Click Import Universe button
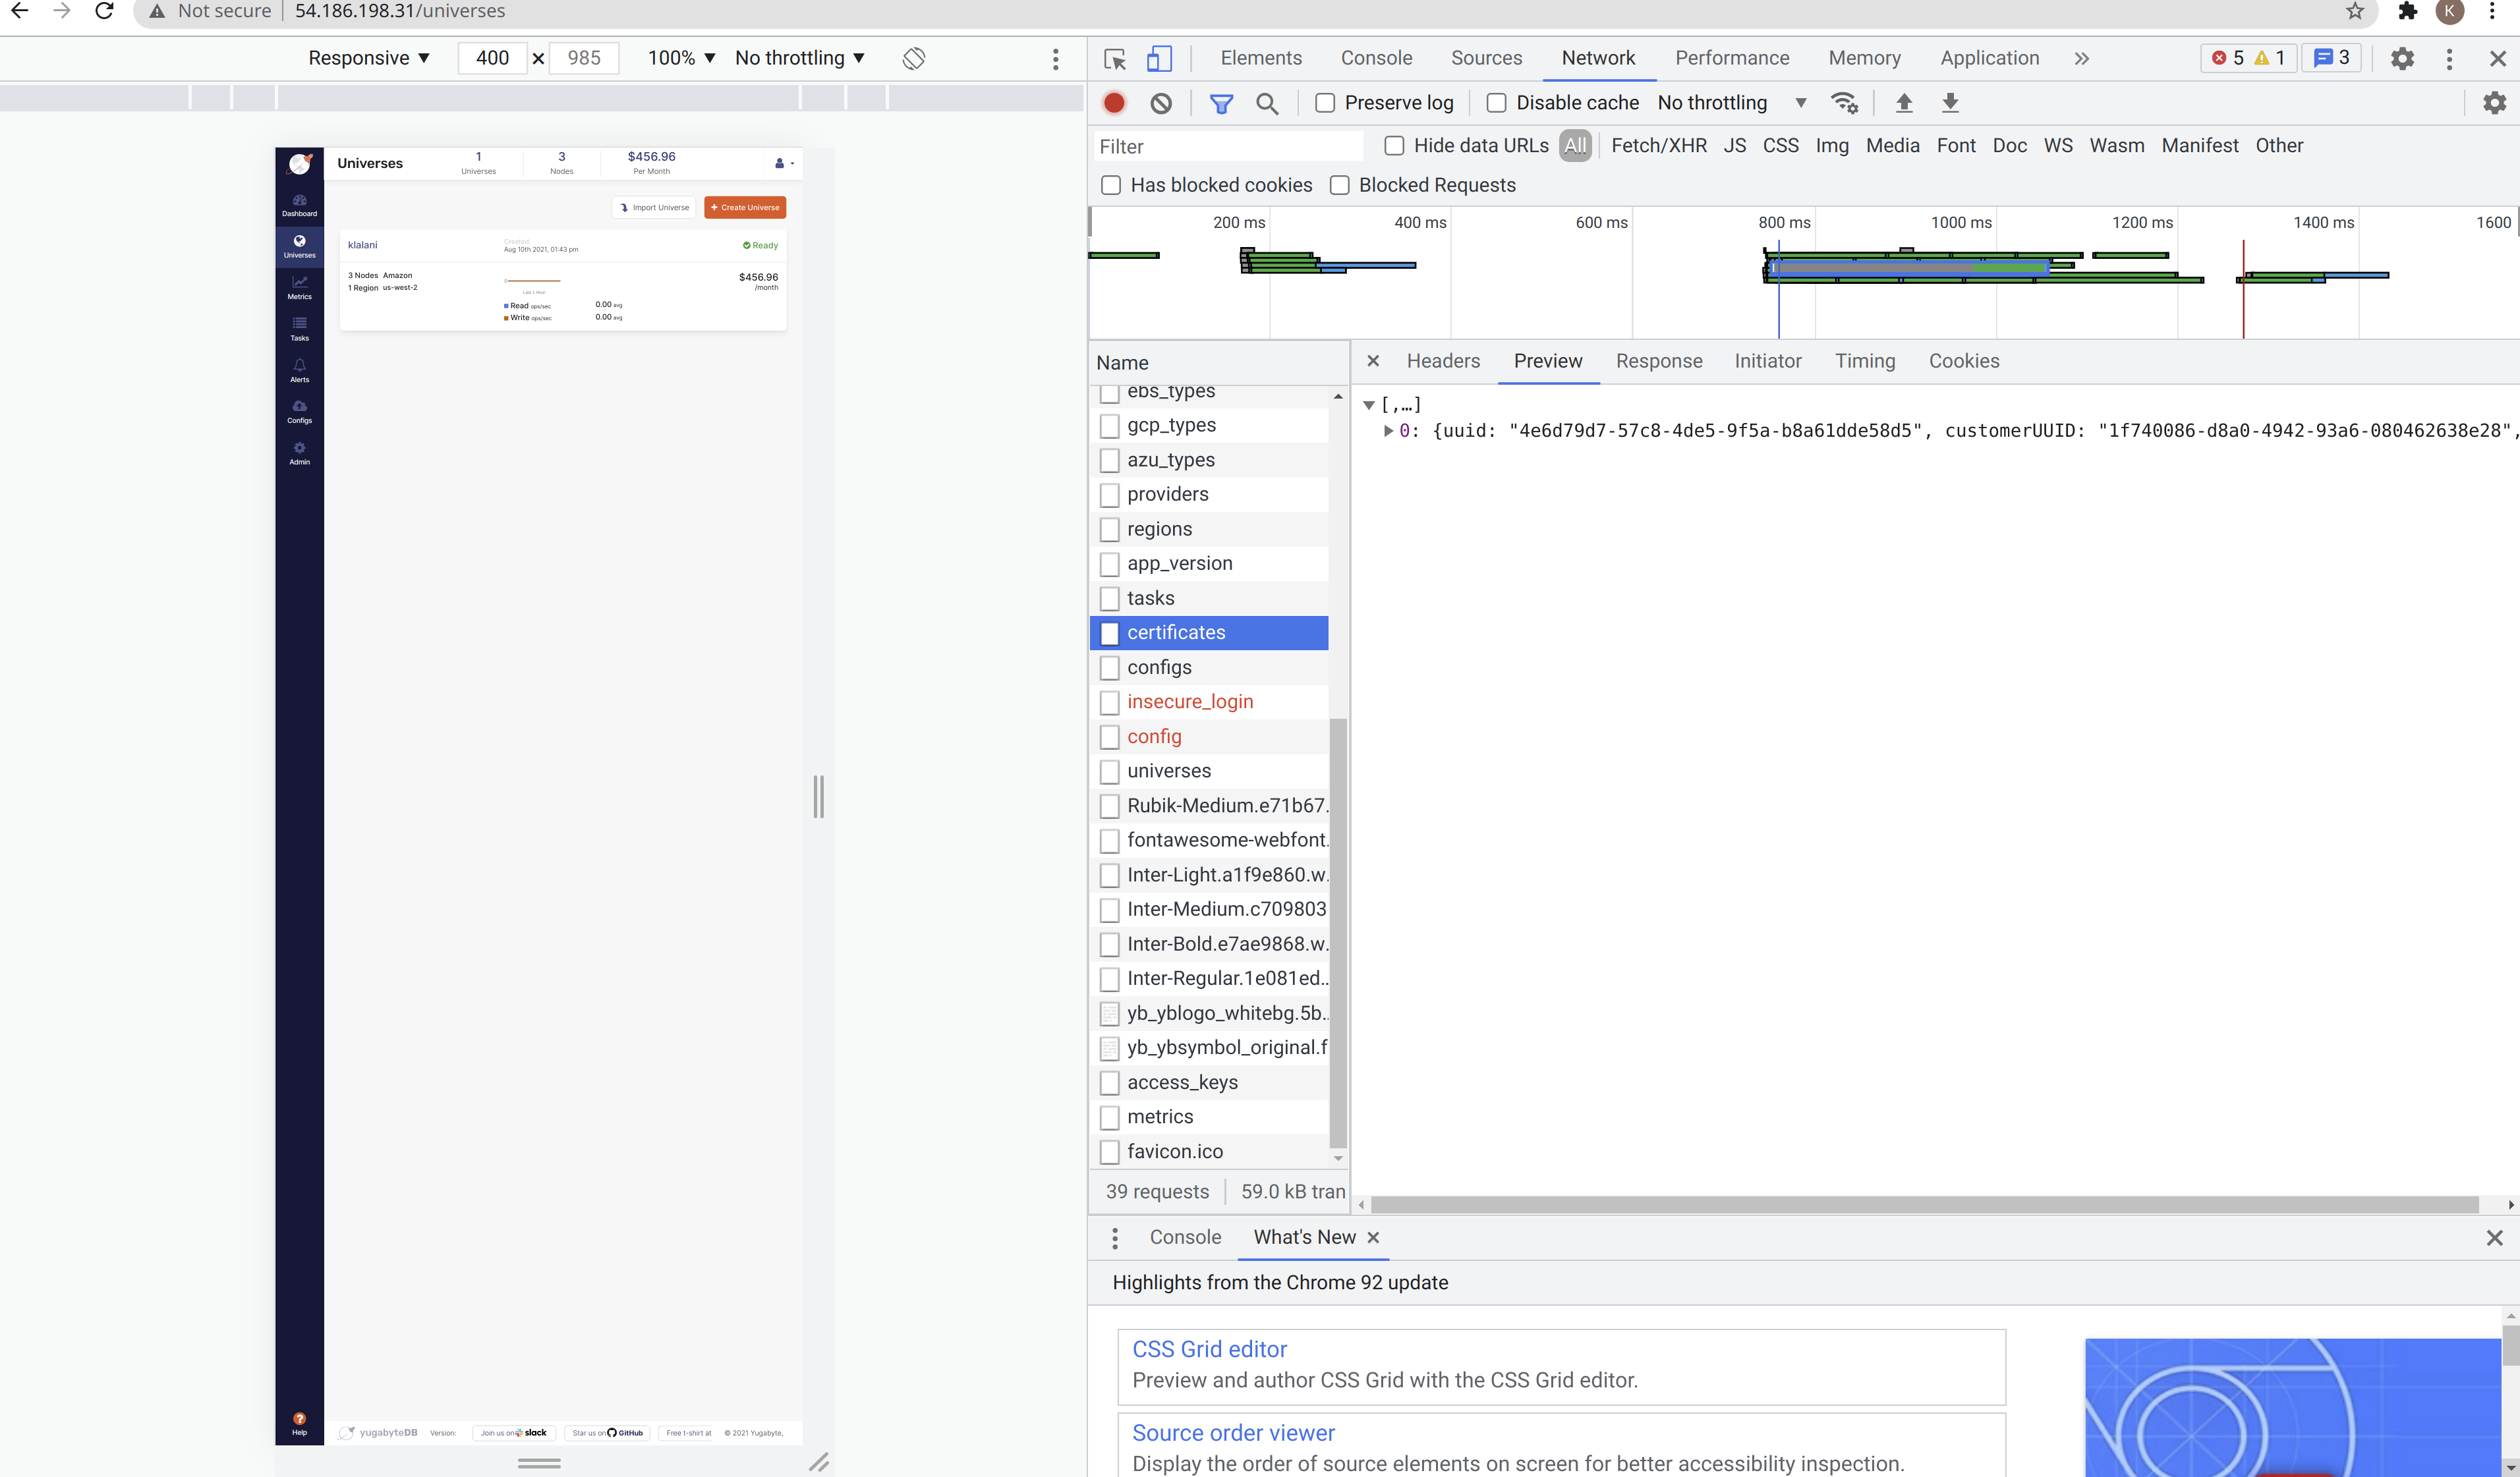Viewport: 2520px width, 1477px height. [x=654, y=207]
